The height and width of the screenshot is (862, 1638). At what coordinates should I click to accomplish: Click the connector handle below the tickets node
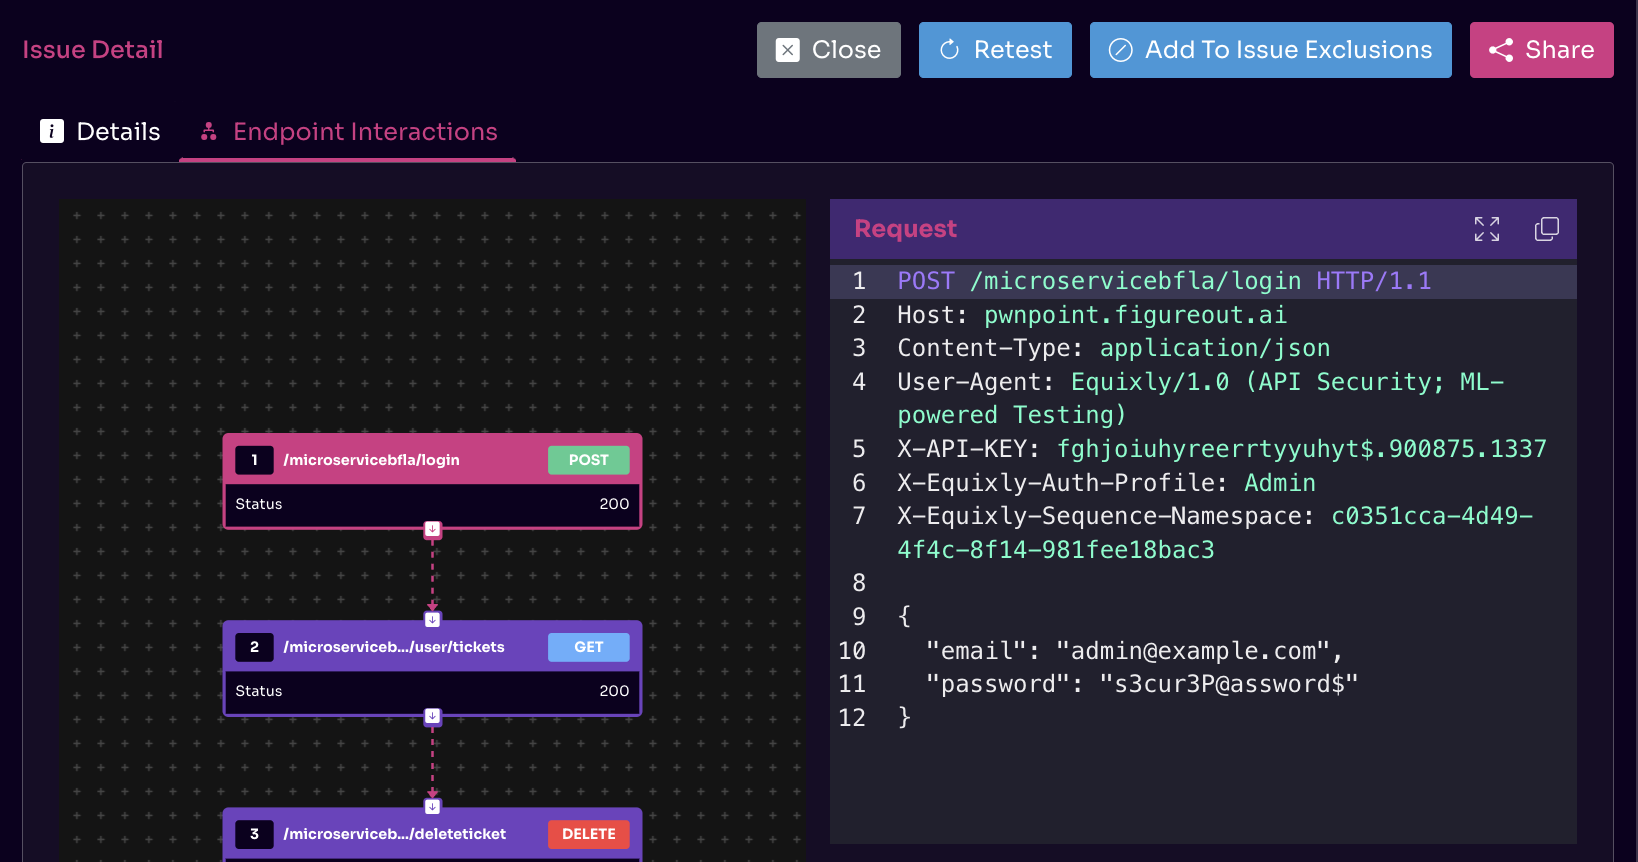point(432,716)
